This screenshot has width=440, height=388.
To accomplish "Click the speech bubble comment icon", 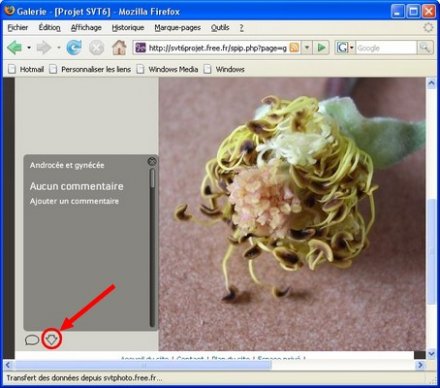I will (x=32, y=340).
